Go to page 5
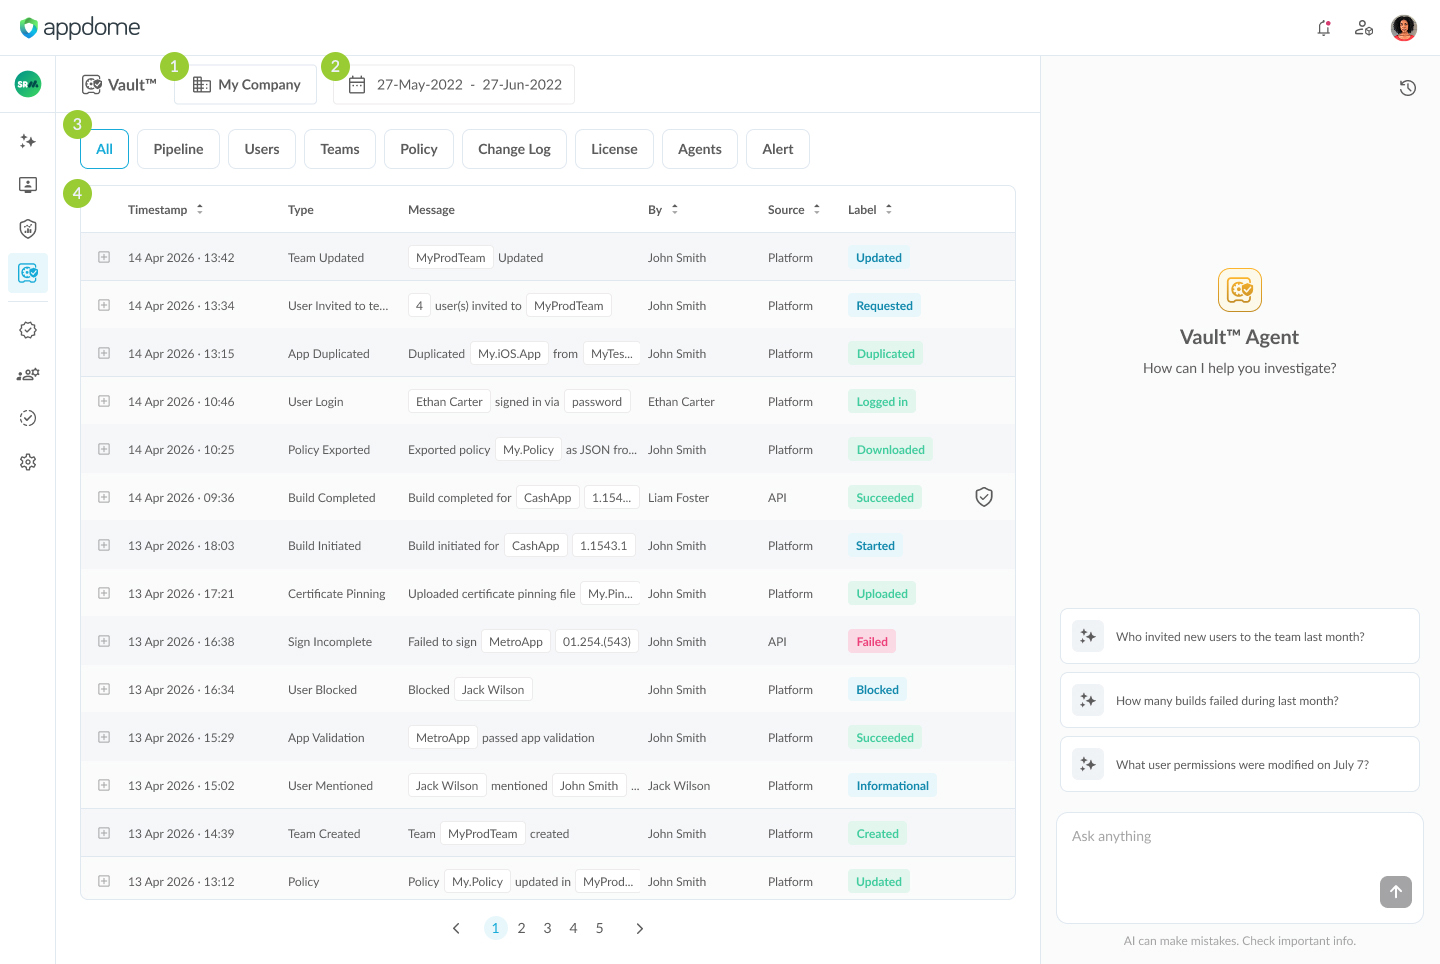 click(x=599, y=928)
